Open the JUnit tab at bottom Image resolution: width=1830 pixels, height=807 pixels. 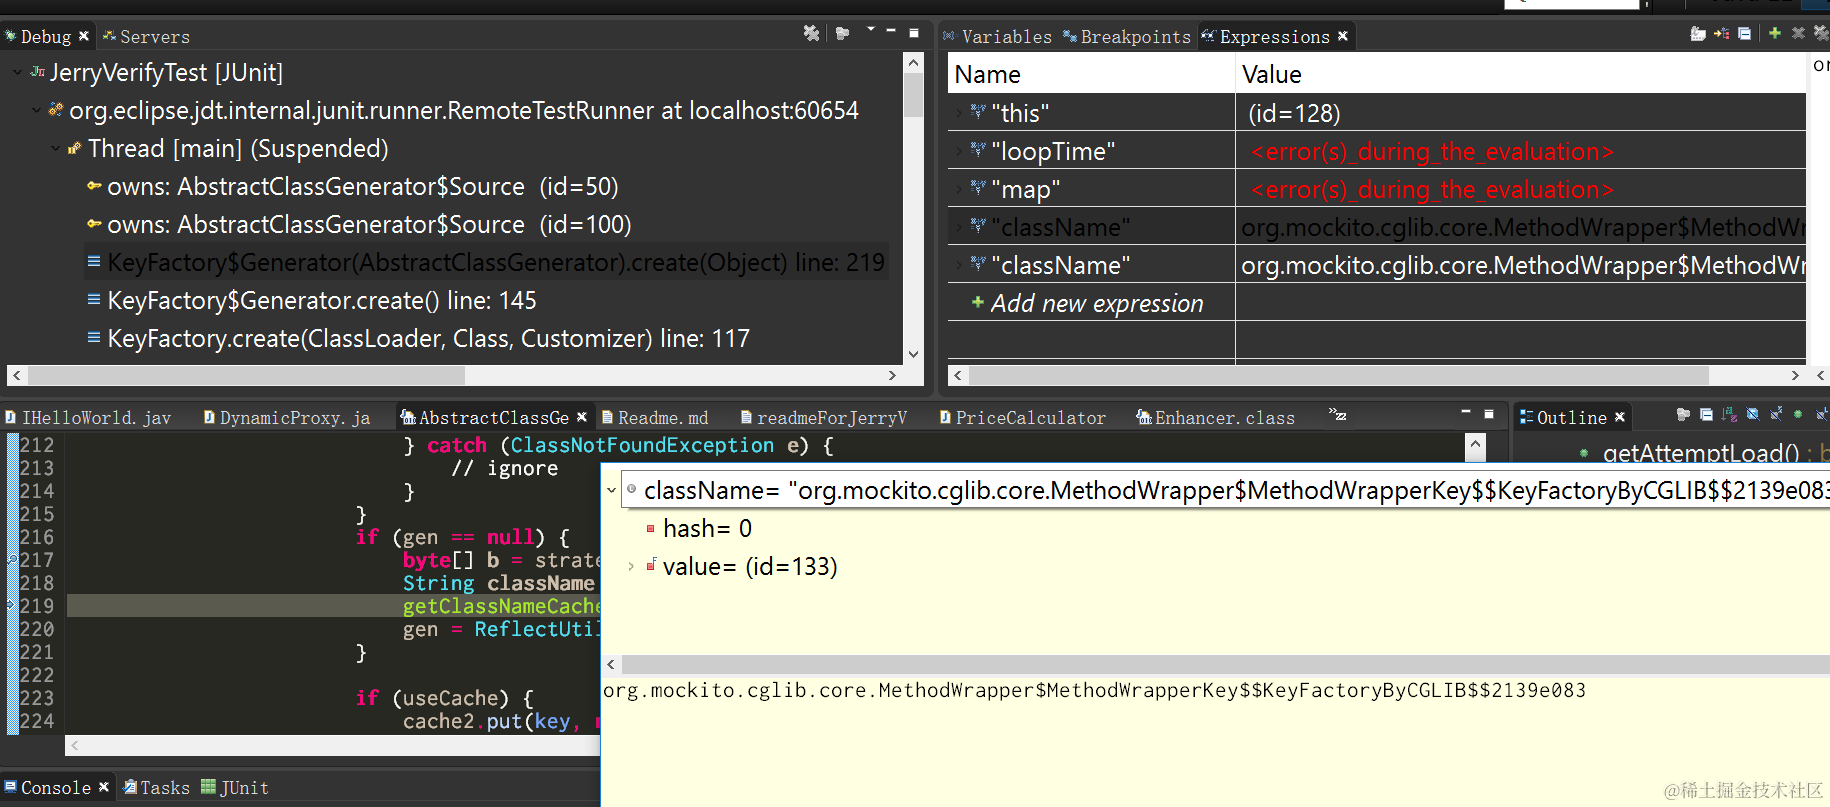(235, 788)
